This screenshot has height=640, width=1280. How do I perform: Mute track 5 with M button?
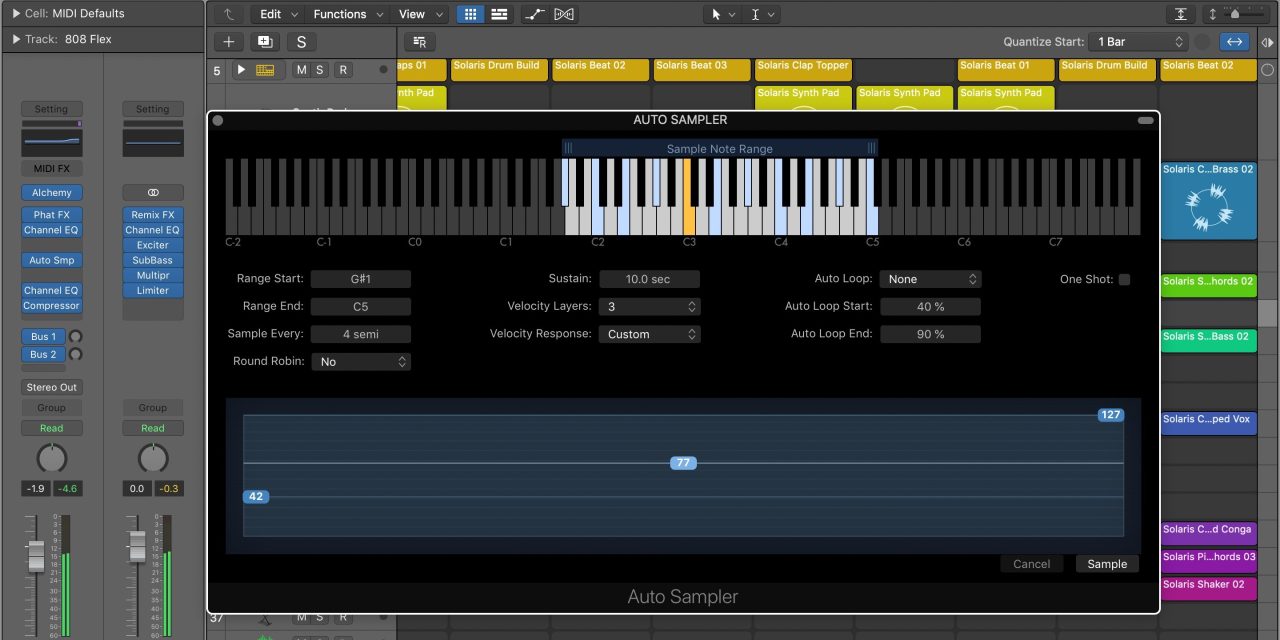coord(301,70)
